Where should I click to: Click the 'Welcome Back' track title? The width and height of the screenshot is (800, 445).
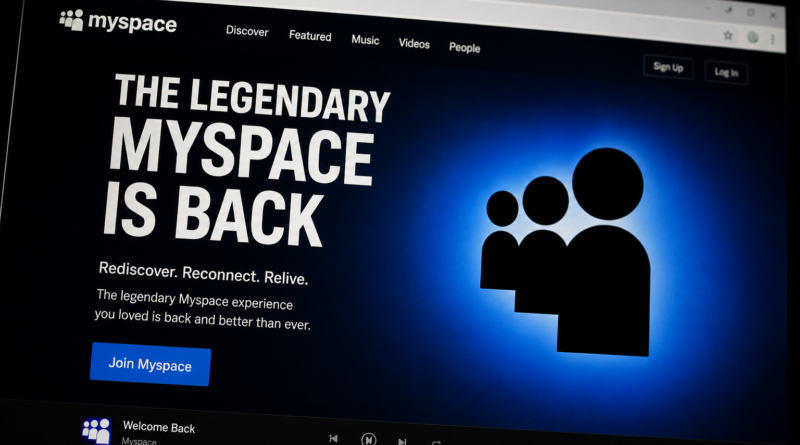pyautogui.click(x=159, y=427)
